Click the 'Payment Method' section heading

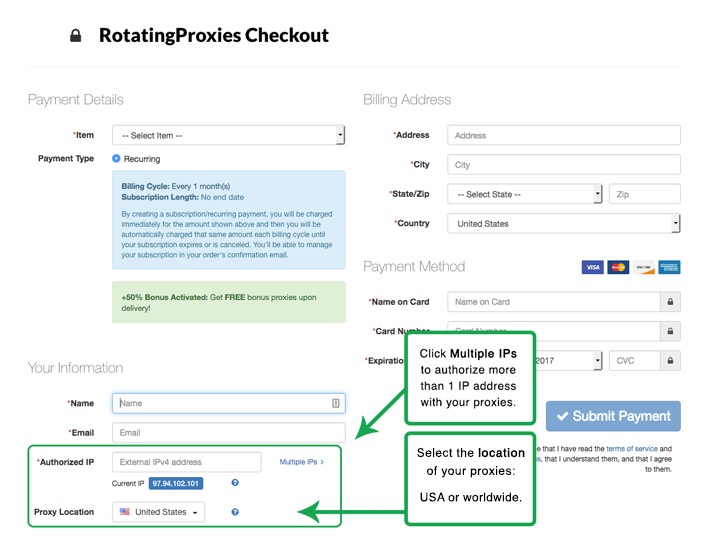(414, 266)
